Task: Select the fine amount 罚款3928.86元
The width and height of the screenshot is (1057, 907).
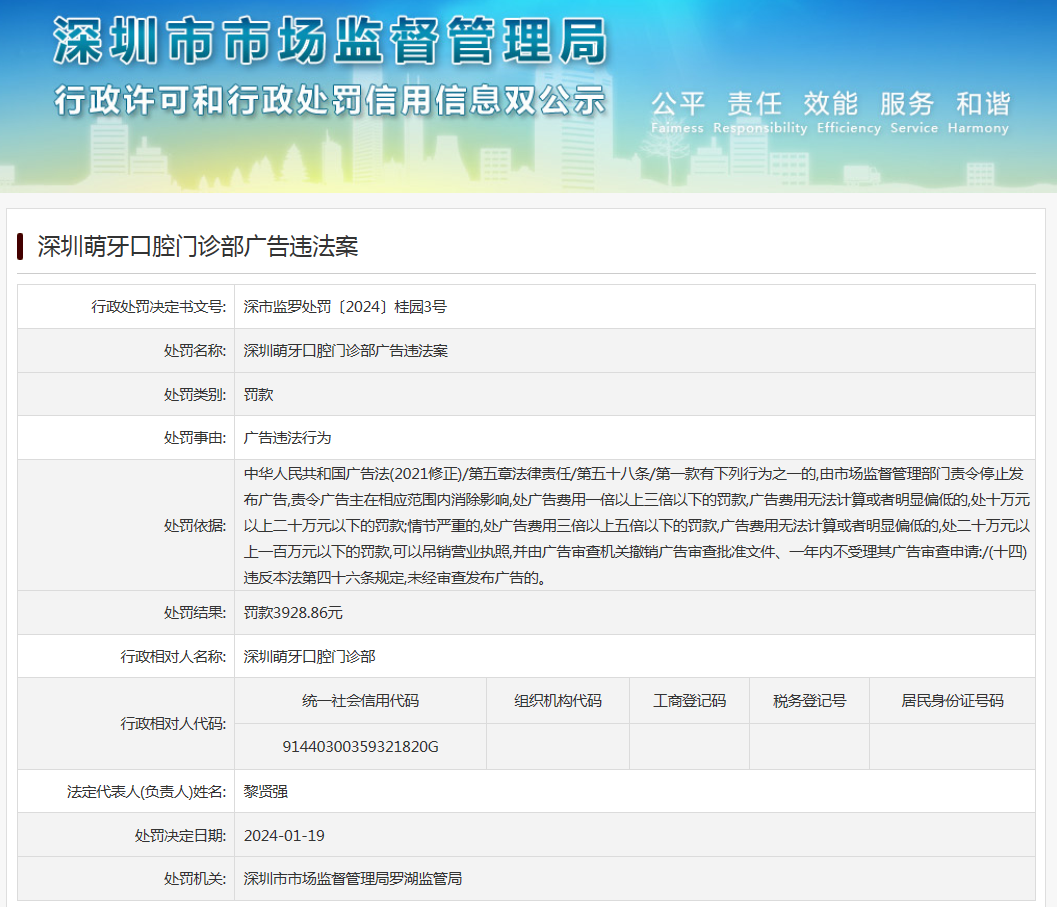Action: tap(293, 612)
